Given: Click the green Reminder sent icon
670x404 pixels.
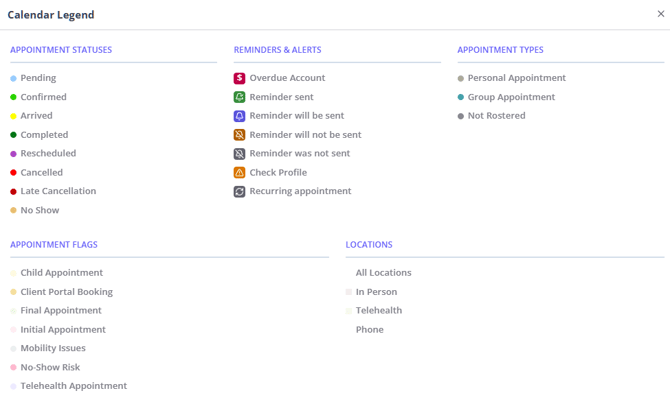Looking at the screenshot, I should pos(239,97).
